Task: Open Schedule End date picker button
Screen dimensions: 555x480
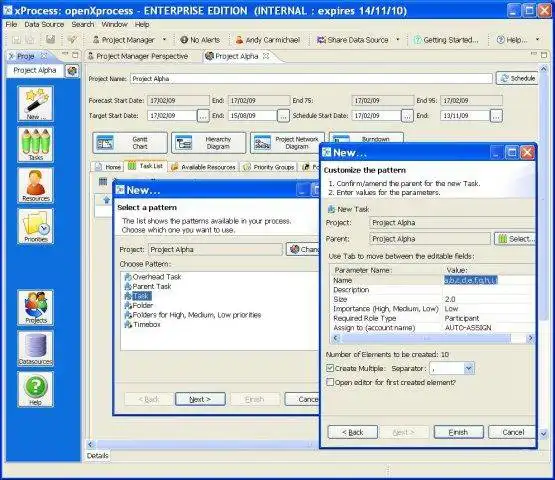Action: [496, 116]
